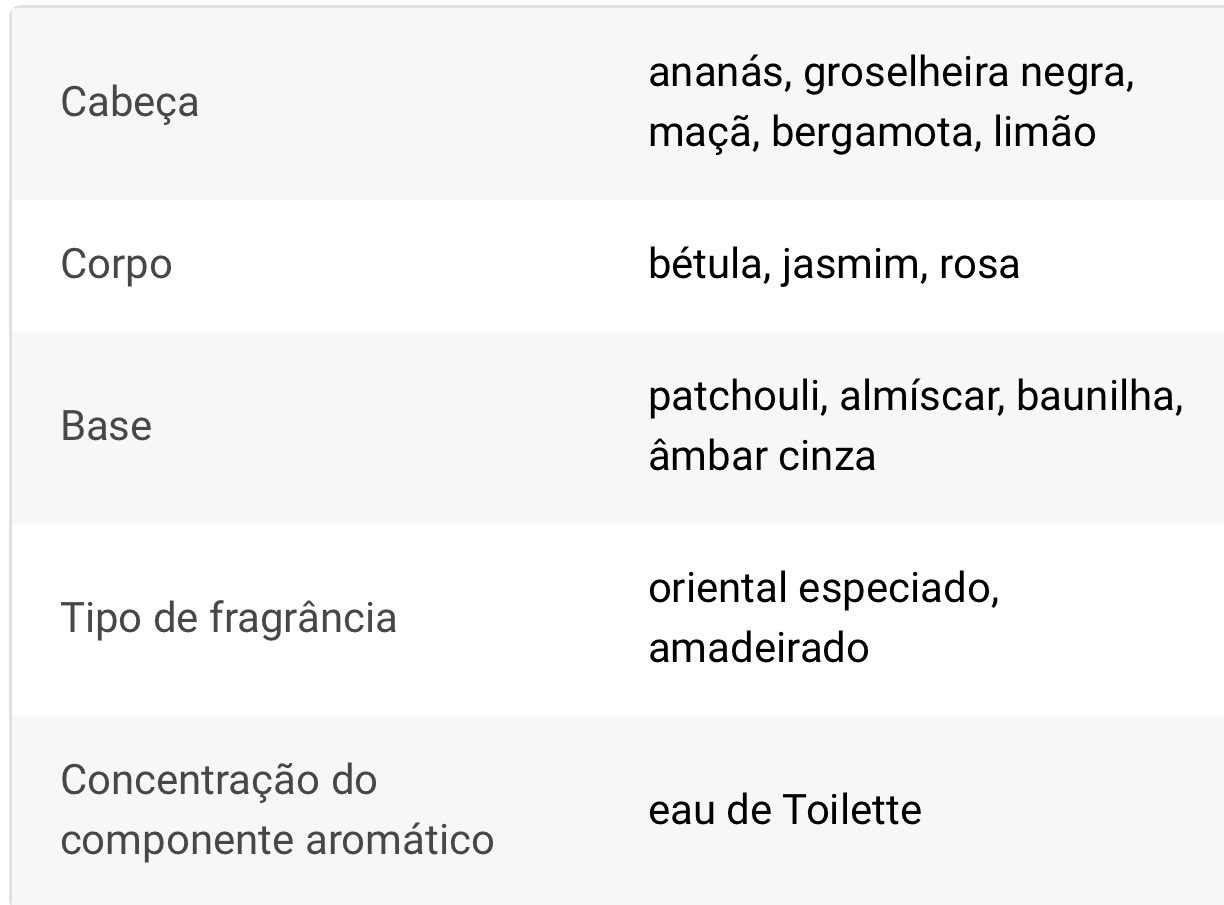The width and height of the screenshot is (1224, 905).
Task: Click the Base row label
Action: click(106, 426)
